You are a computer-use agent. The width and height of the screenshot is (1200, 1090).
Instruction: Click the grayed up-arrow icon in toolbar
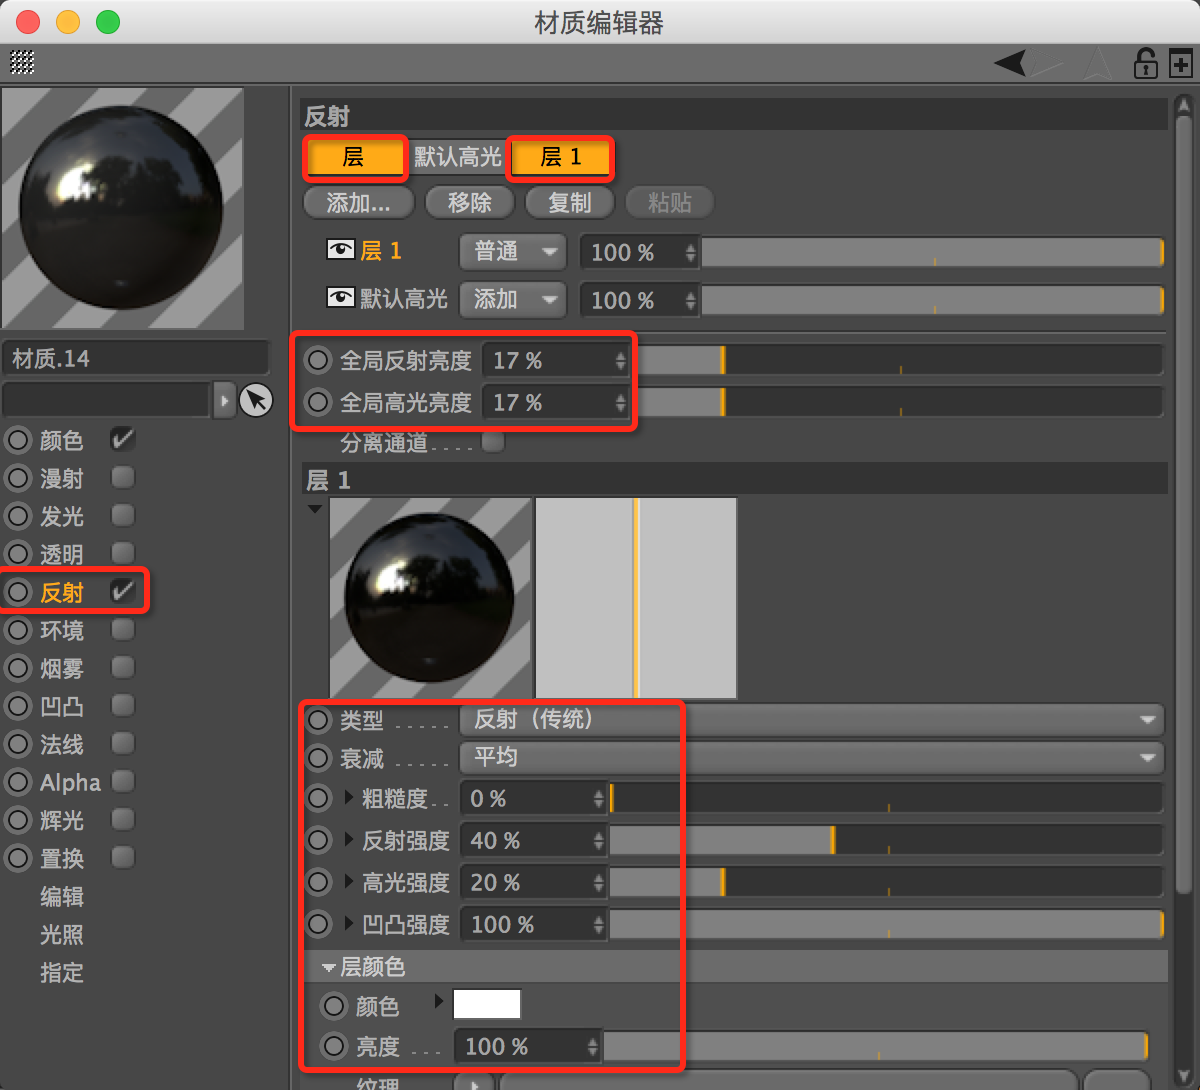tap(1099, 64)
